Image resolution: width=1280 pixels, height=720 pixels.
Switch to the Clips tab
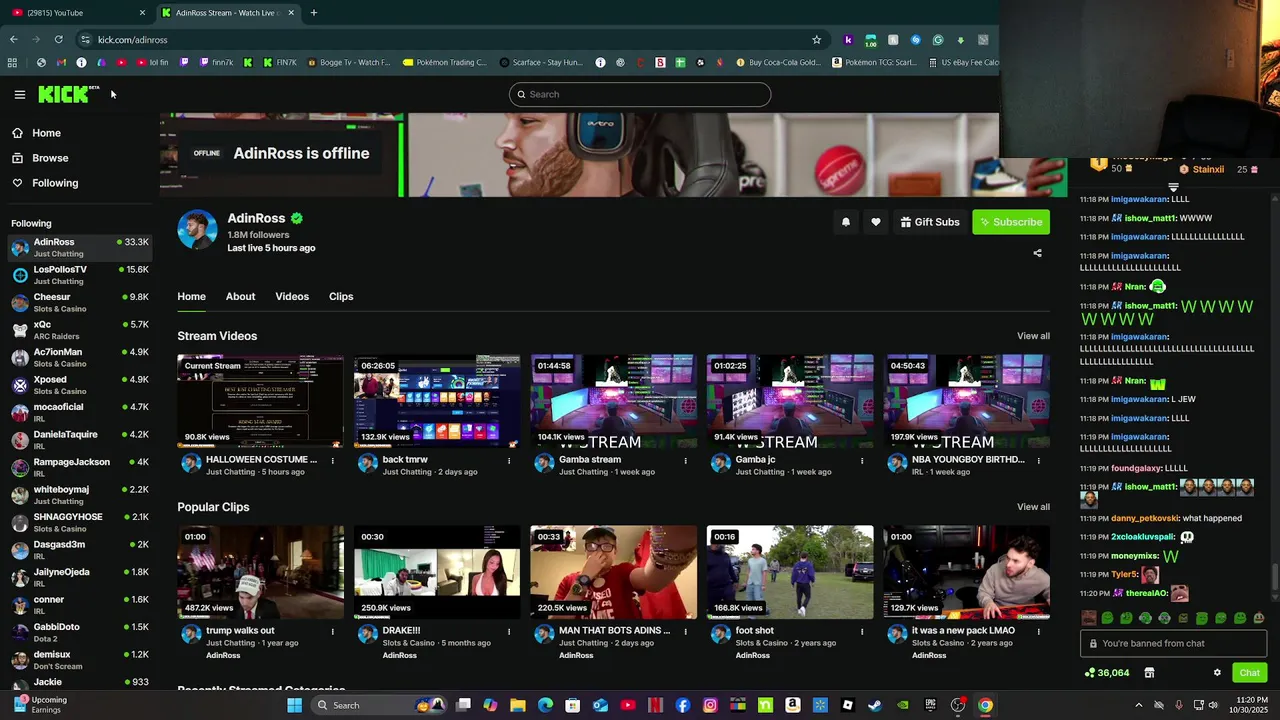341,296
